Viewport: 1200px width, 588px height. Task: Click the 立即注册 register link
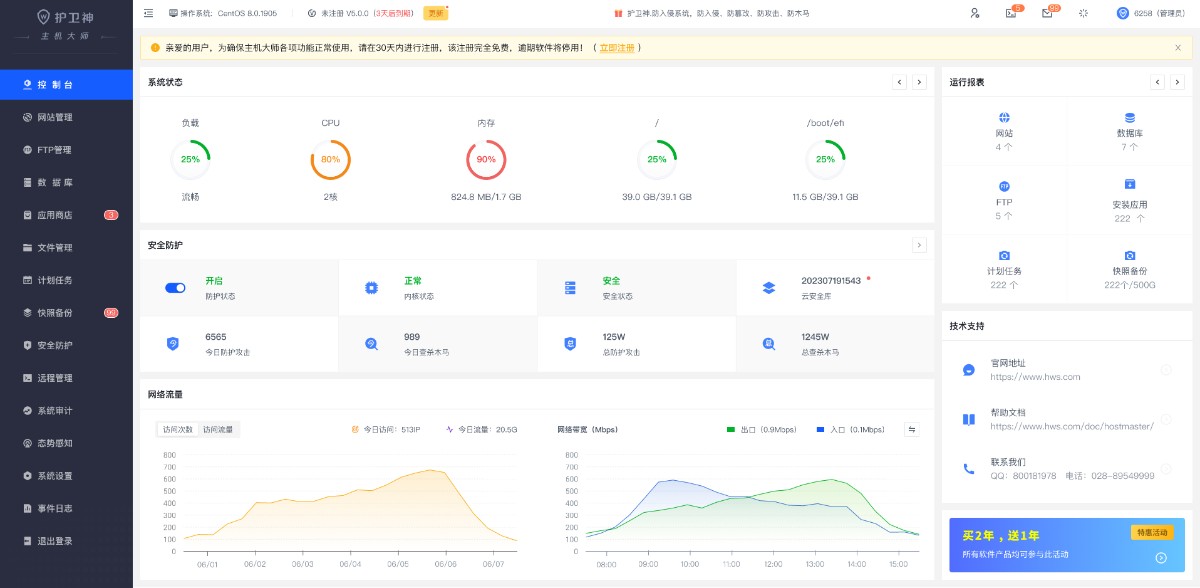[617, 47]
